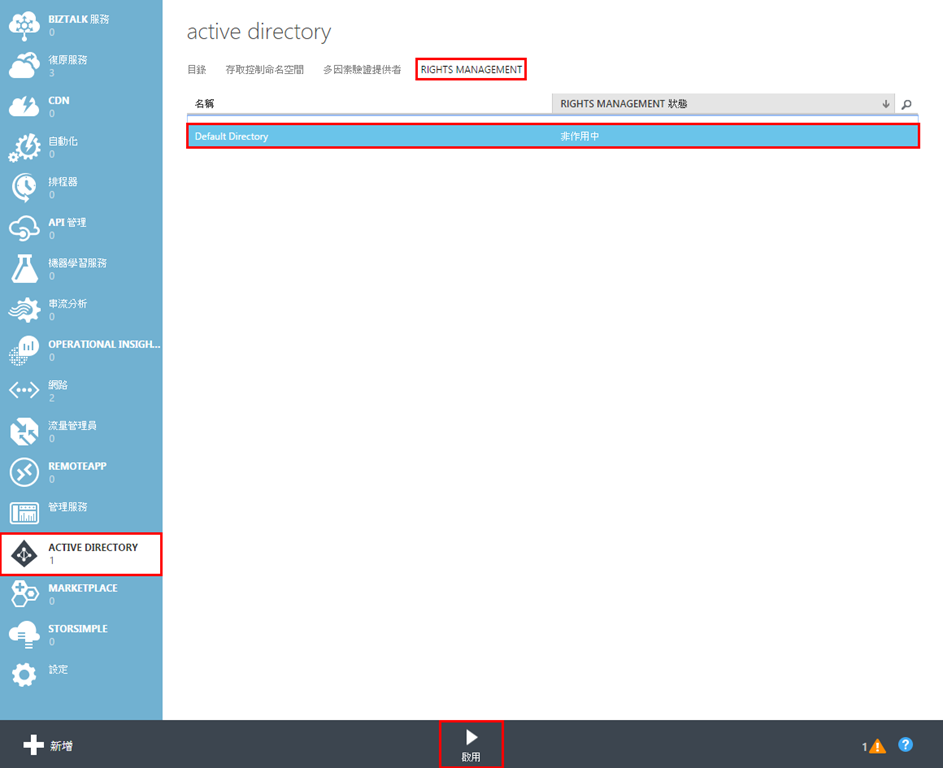Select the CDN cloud icon
943x768 pixels.
tap(24, 106)
